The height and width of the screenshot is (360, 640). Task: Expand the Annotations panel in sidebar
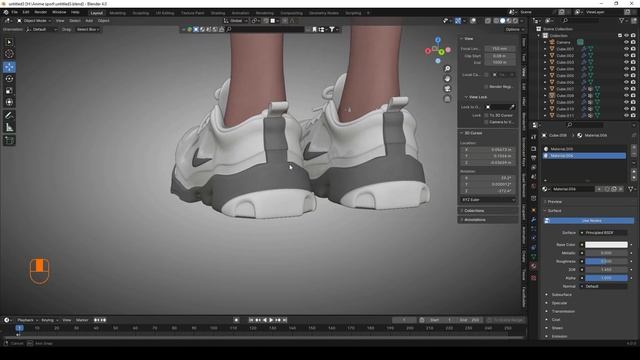(475, 220)
